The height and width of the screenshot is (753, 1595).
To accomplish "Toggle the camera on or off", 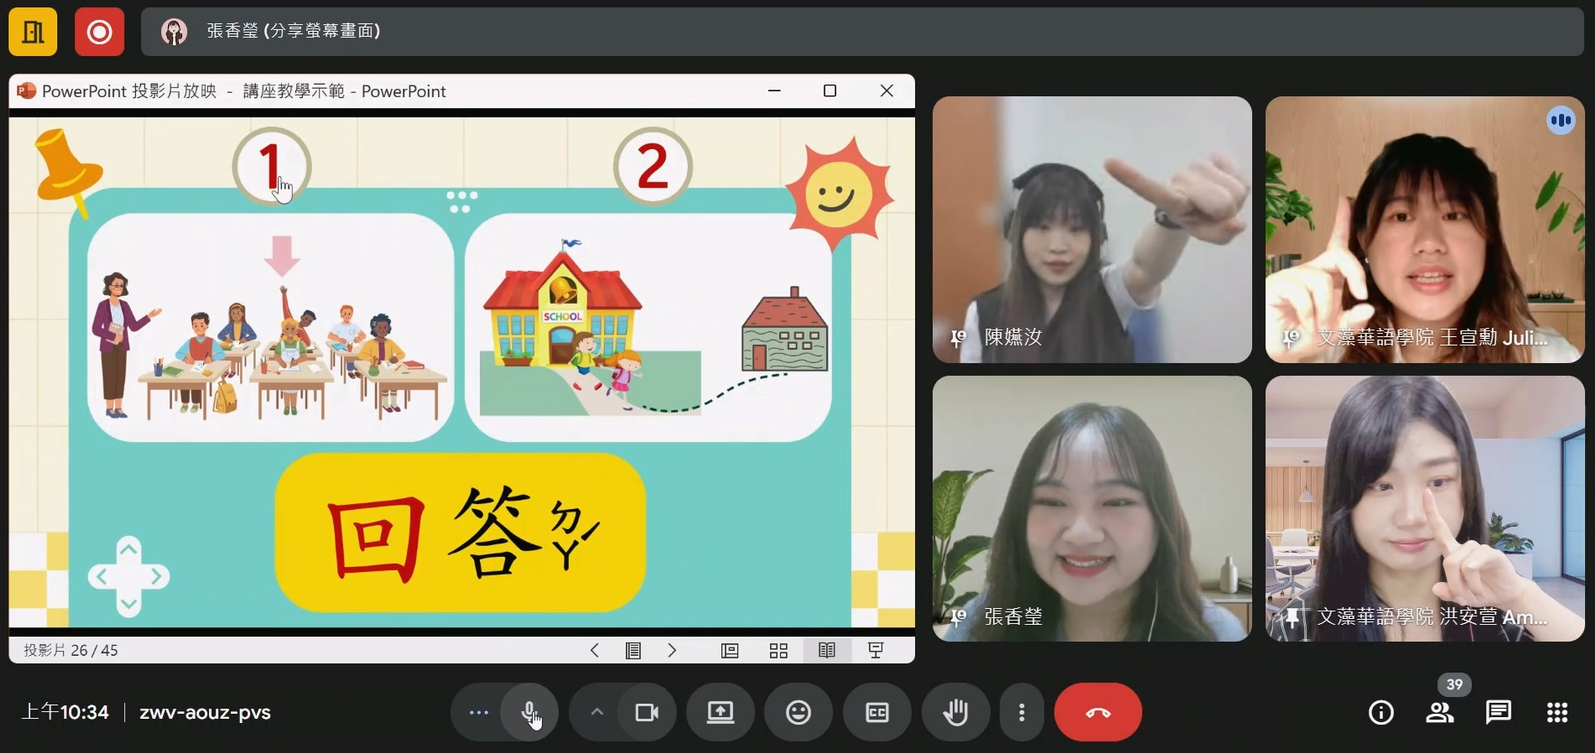I will click(x=647, y=712).
